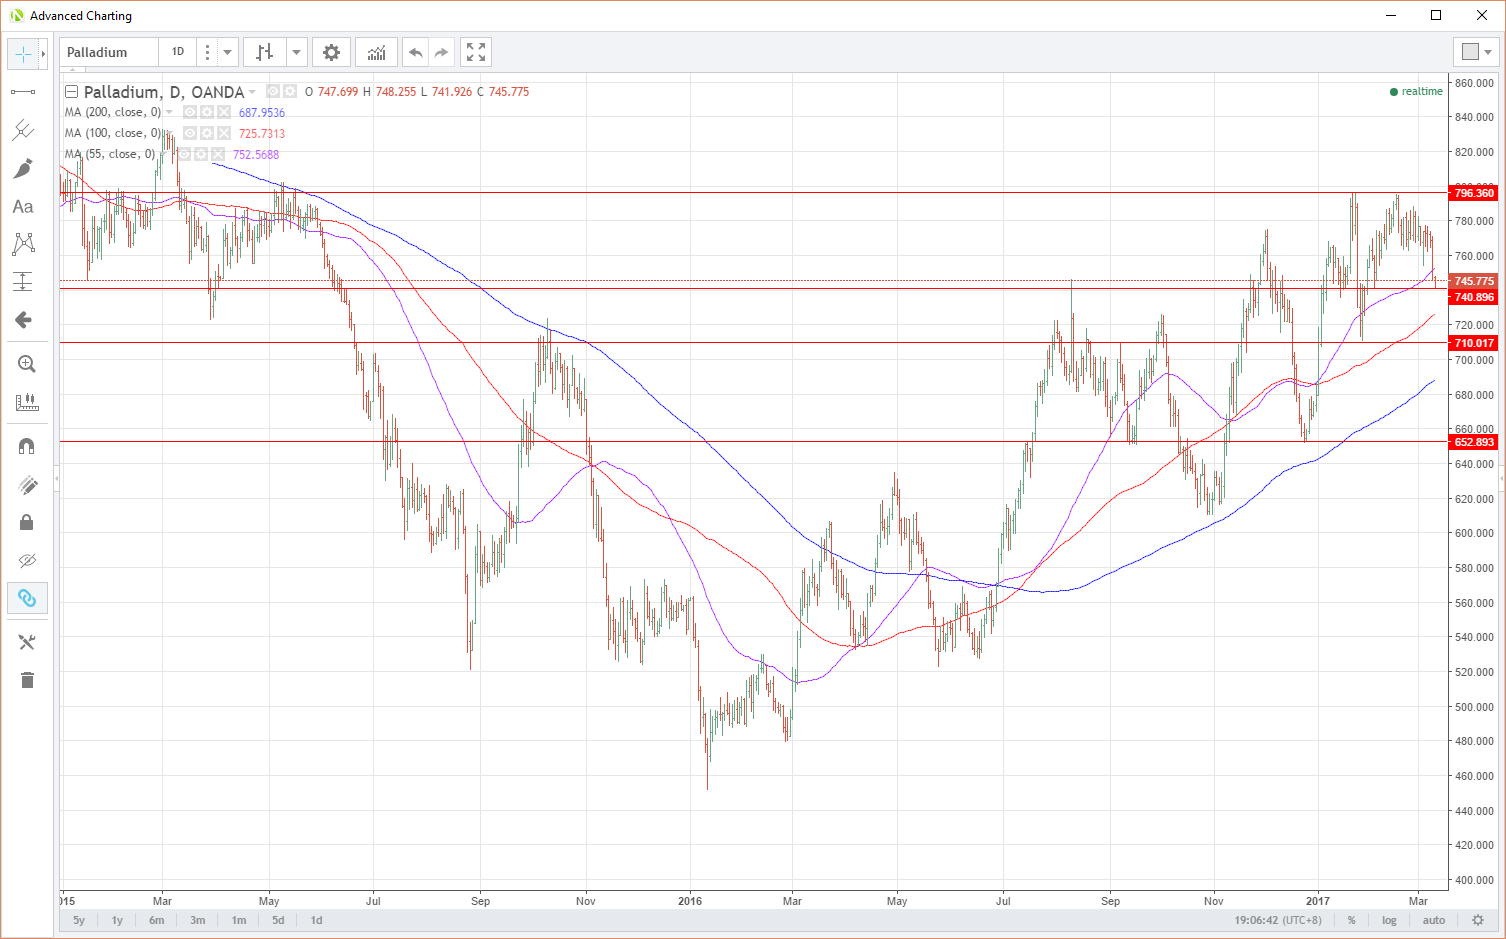Toggle log scale button
Viewport: 1506px width, 939px height.
(x=1389, y=920)
